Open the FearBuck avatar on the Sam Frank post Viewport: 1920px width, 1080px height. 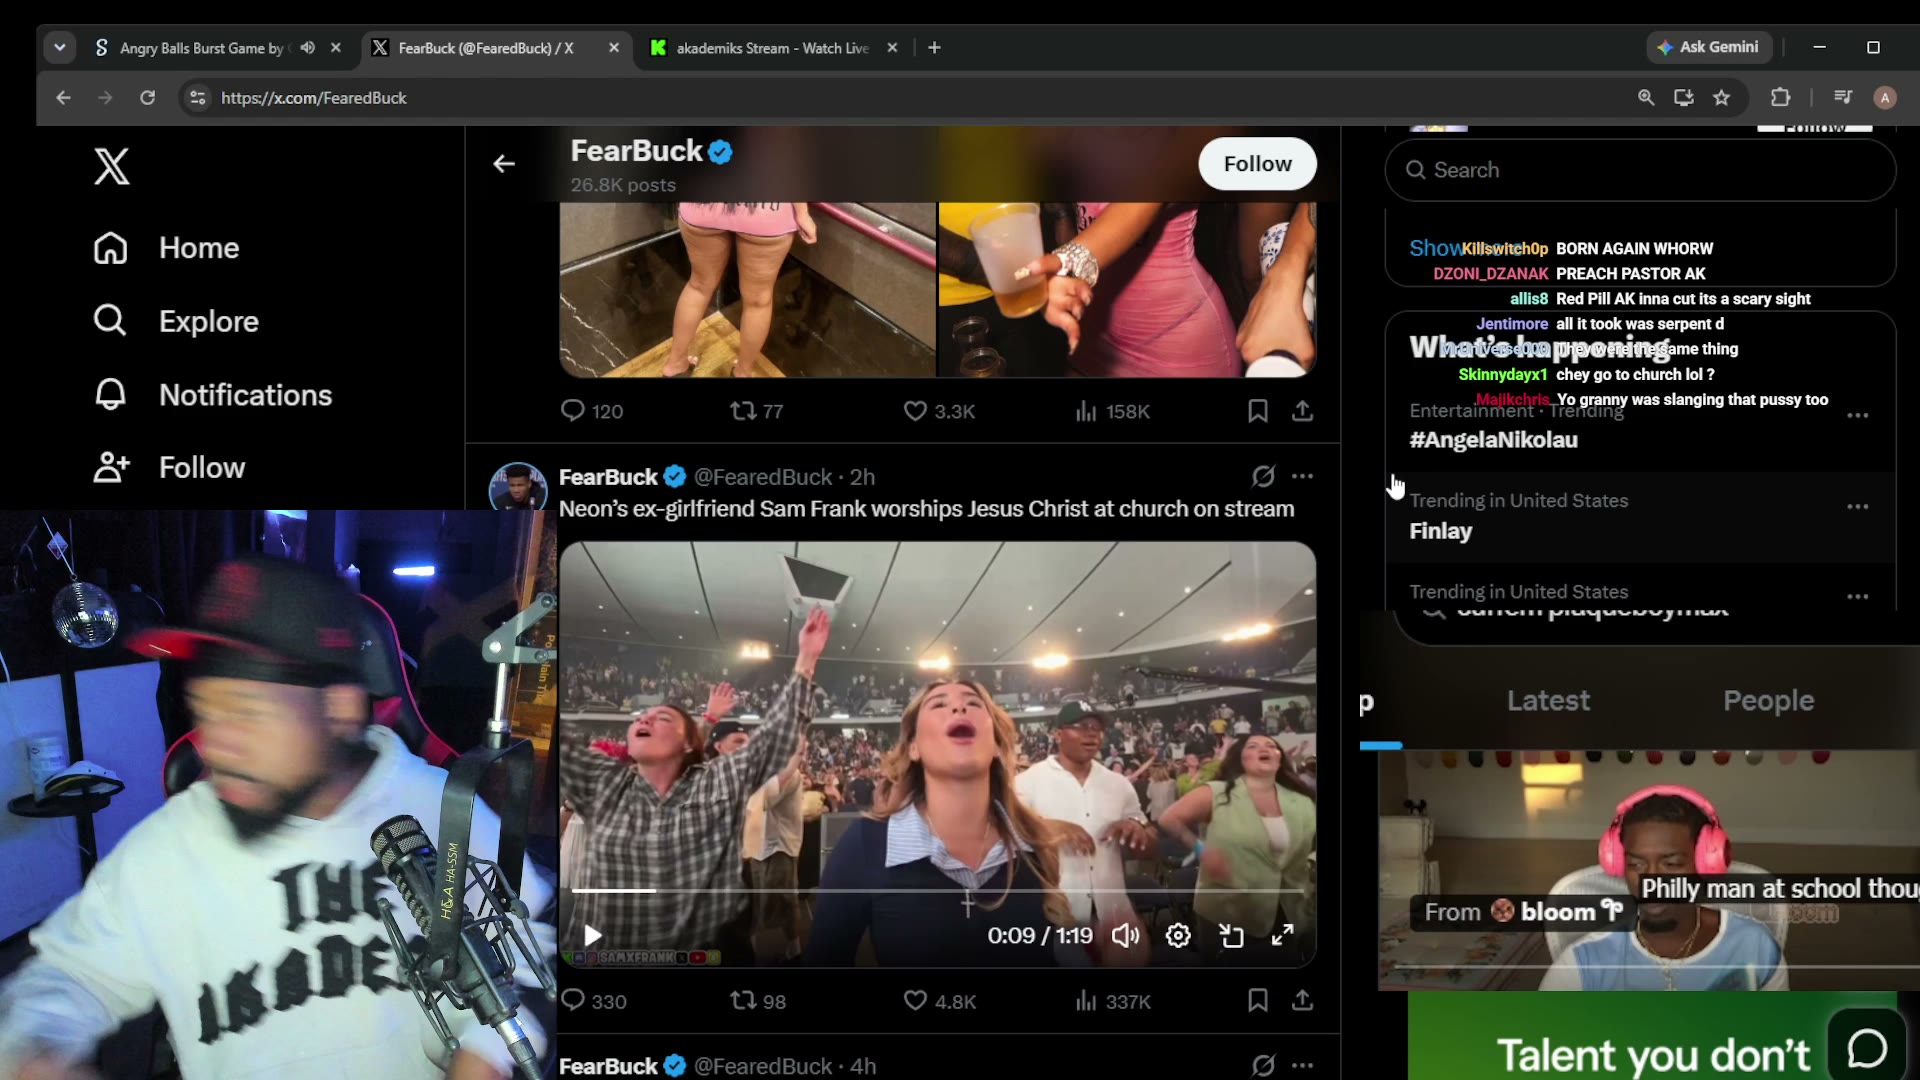[517, 487]
